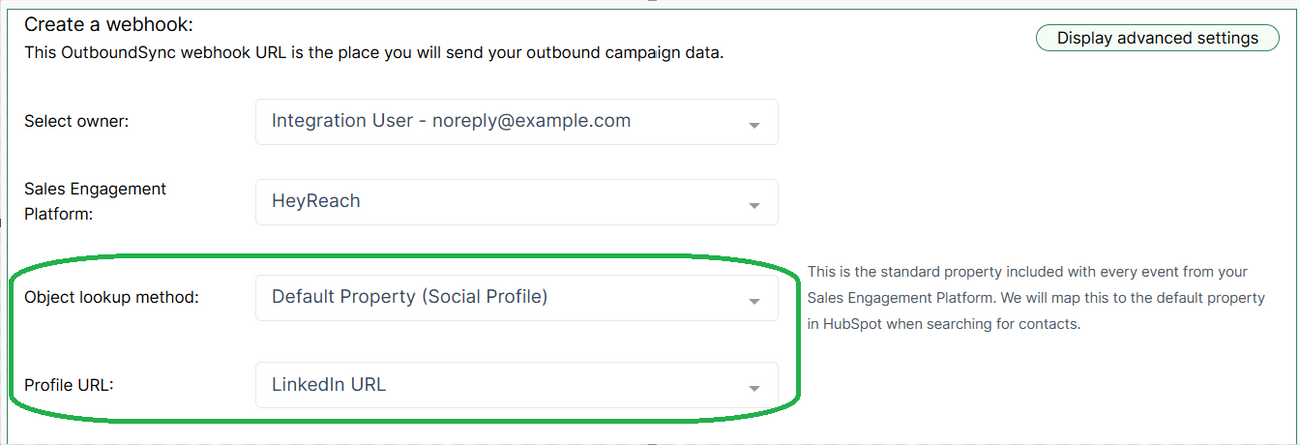
Task: Click the "Select owner:" label
Action: pyautogui.click(x=77, y=122)
